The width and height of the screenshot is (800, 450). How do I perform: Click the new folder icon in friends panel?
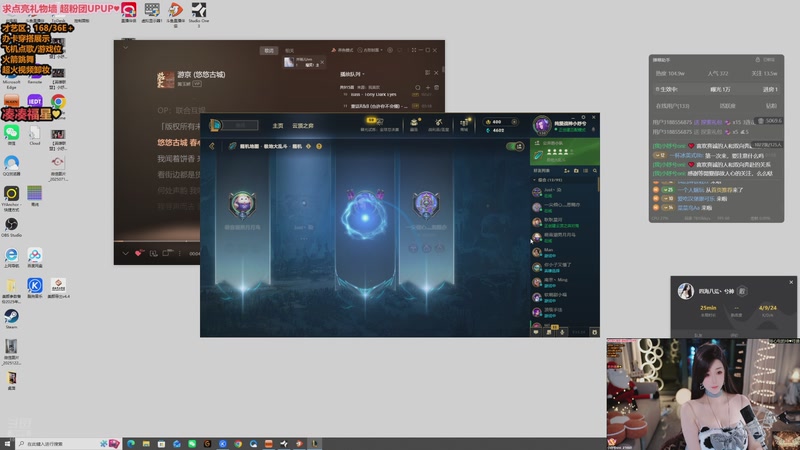(576, 171)
